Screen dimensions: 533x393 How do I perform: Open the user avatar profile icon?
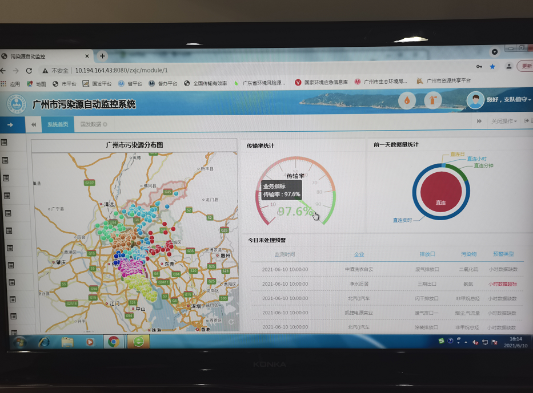pyautogui.click(x=475, y=100)
